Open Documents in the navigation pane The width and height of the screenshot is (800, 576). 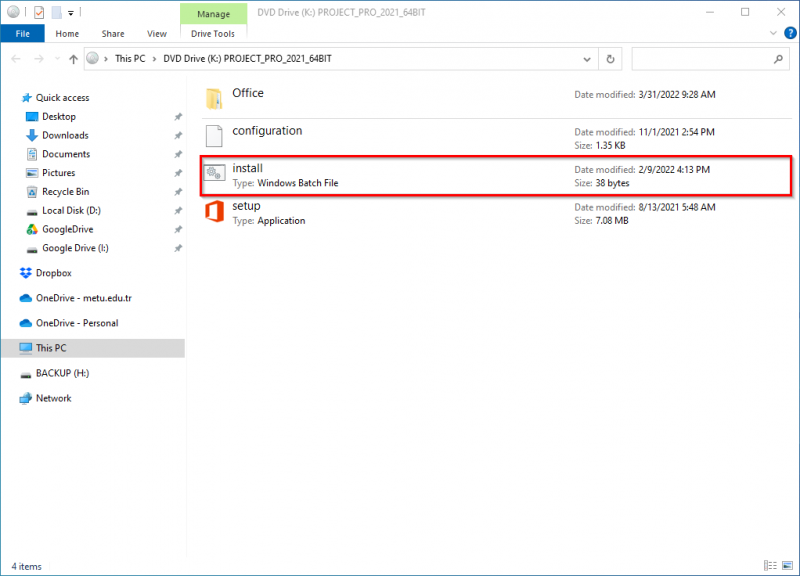pyautogui.click(x=66, y=154)
